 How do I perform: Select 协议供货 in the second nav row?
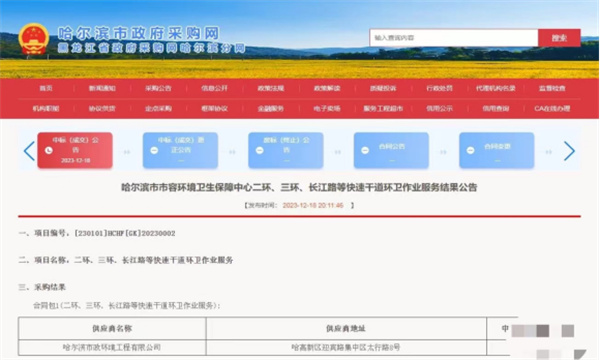102,109
